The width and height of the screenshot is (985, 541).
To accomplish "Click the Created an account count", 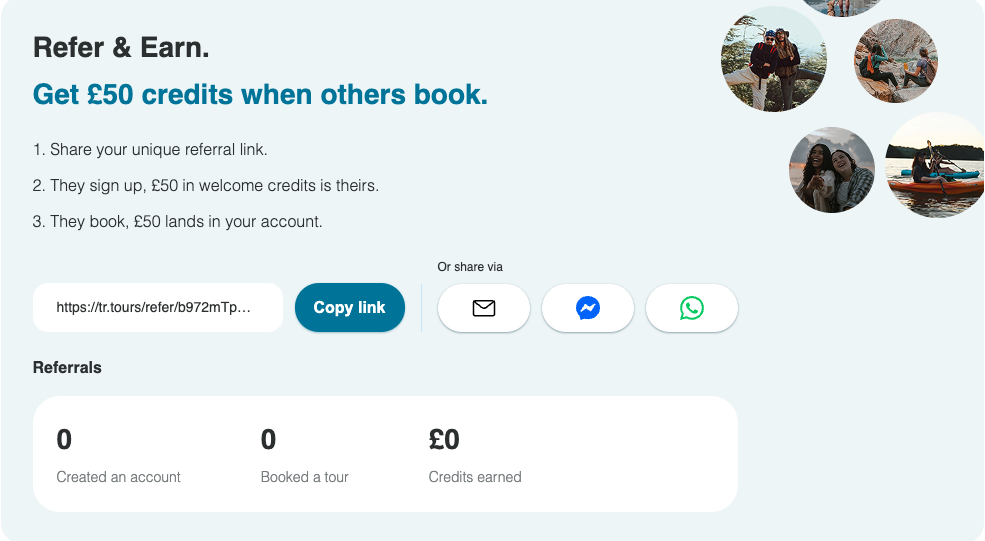I will tap(64, 440).
